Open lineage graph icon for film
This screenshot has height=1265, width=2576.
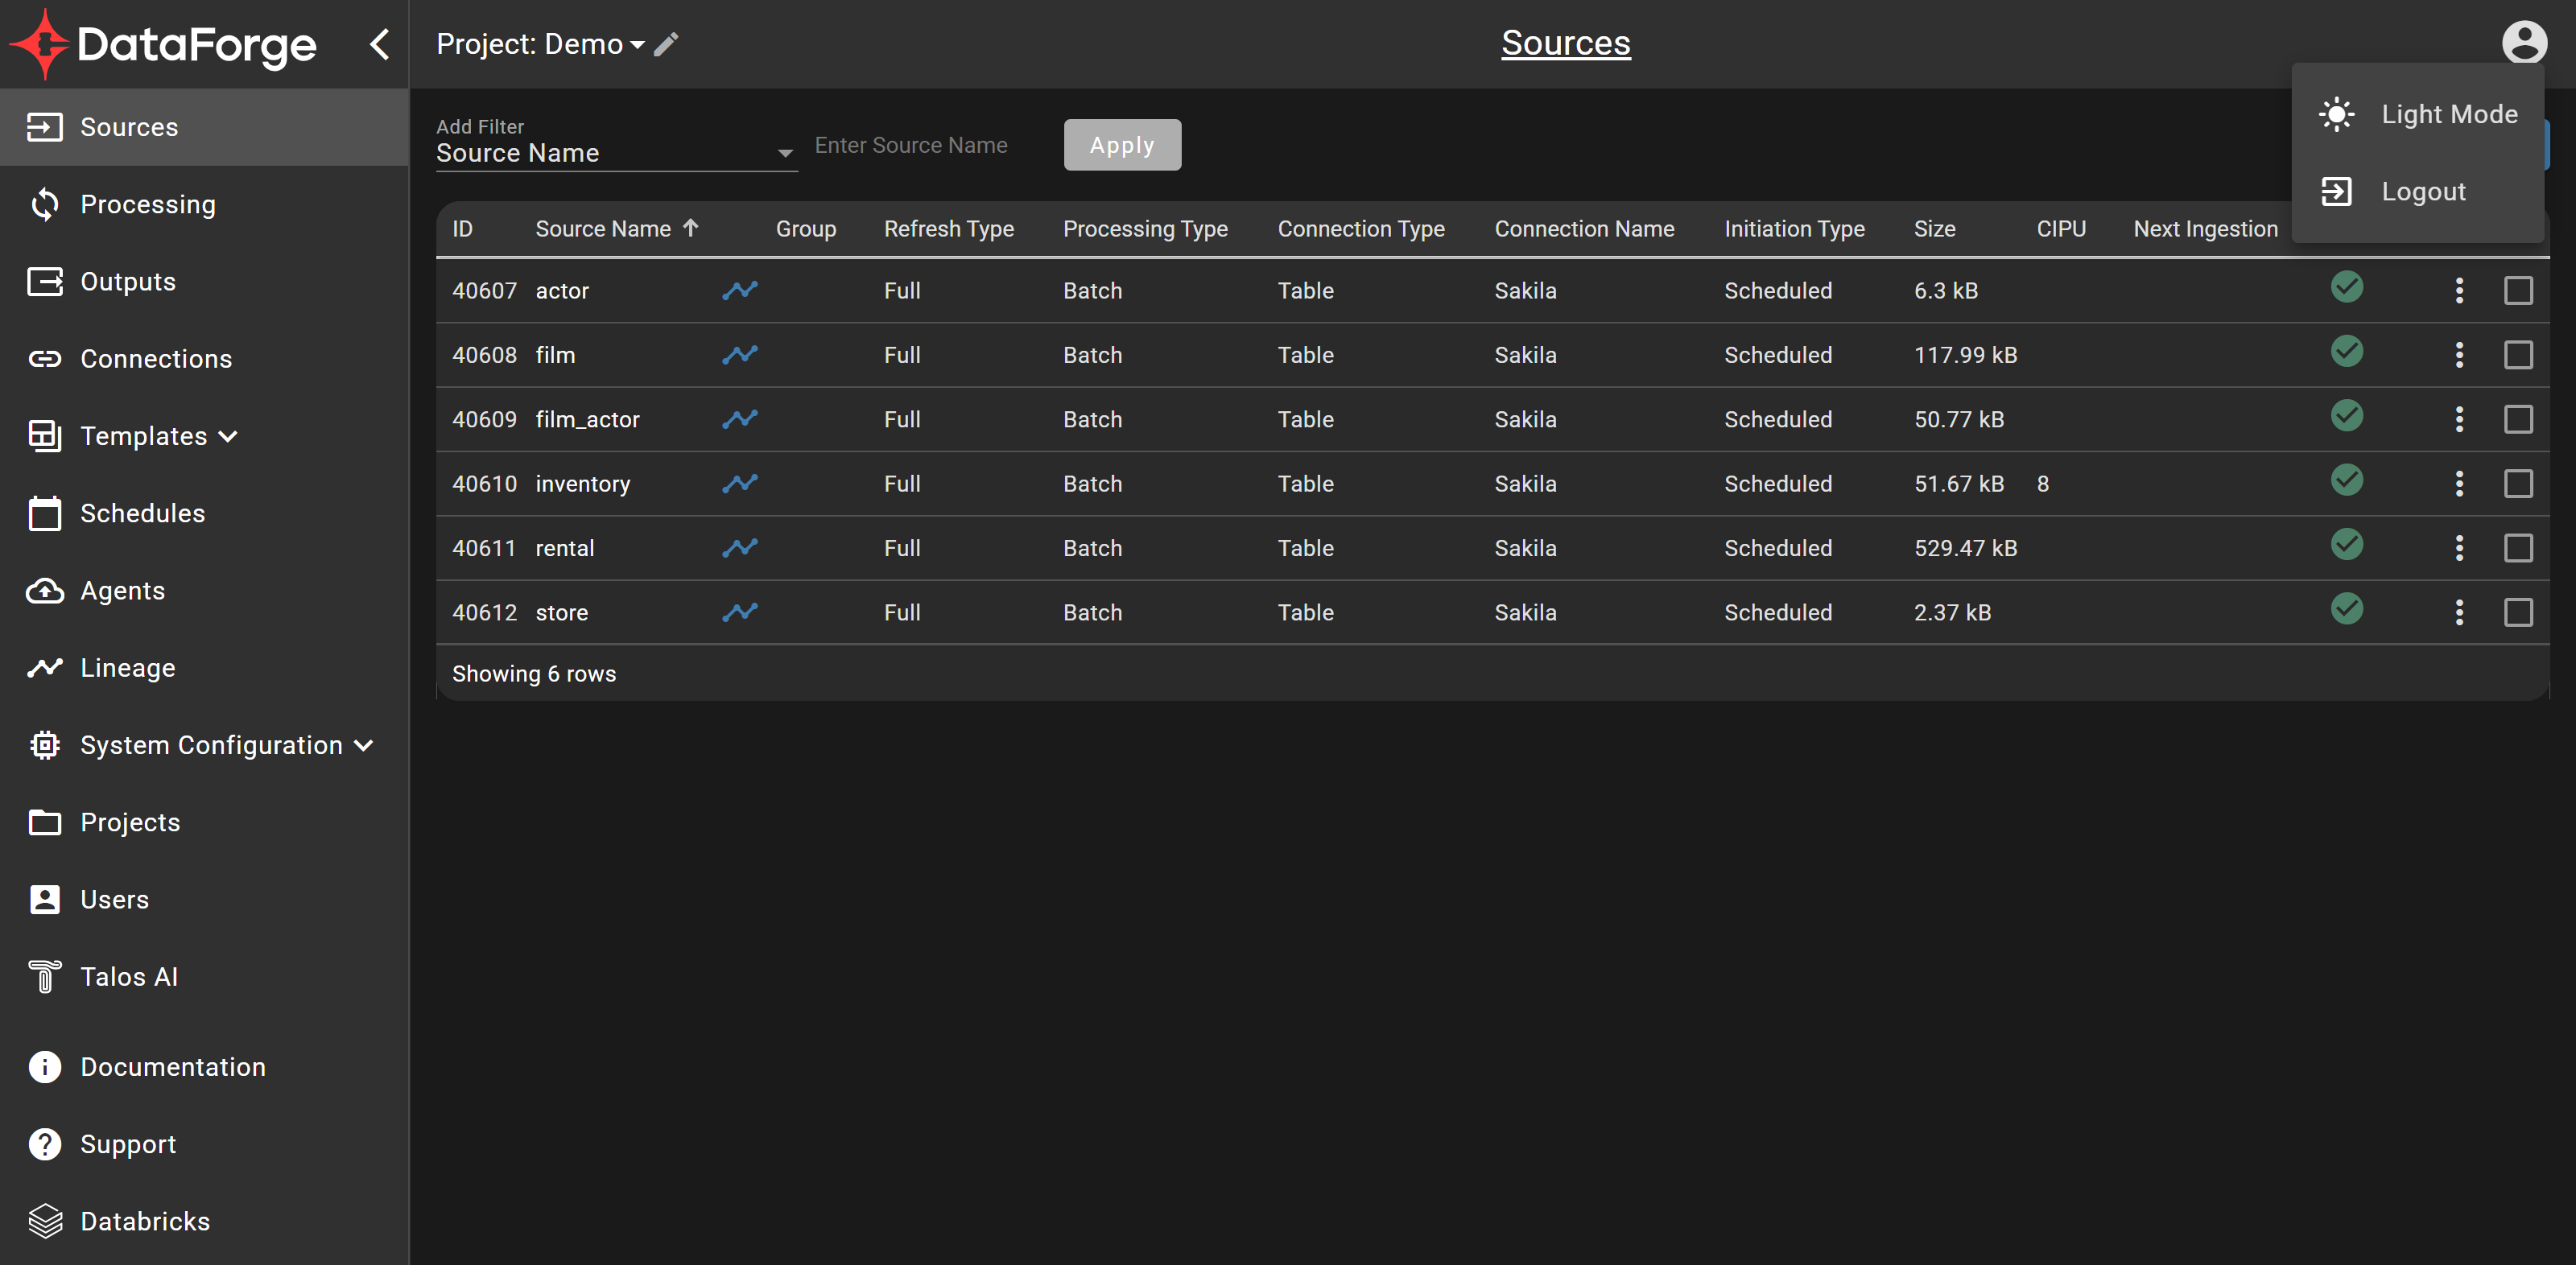coord(740,355)
